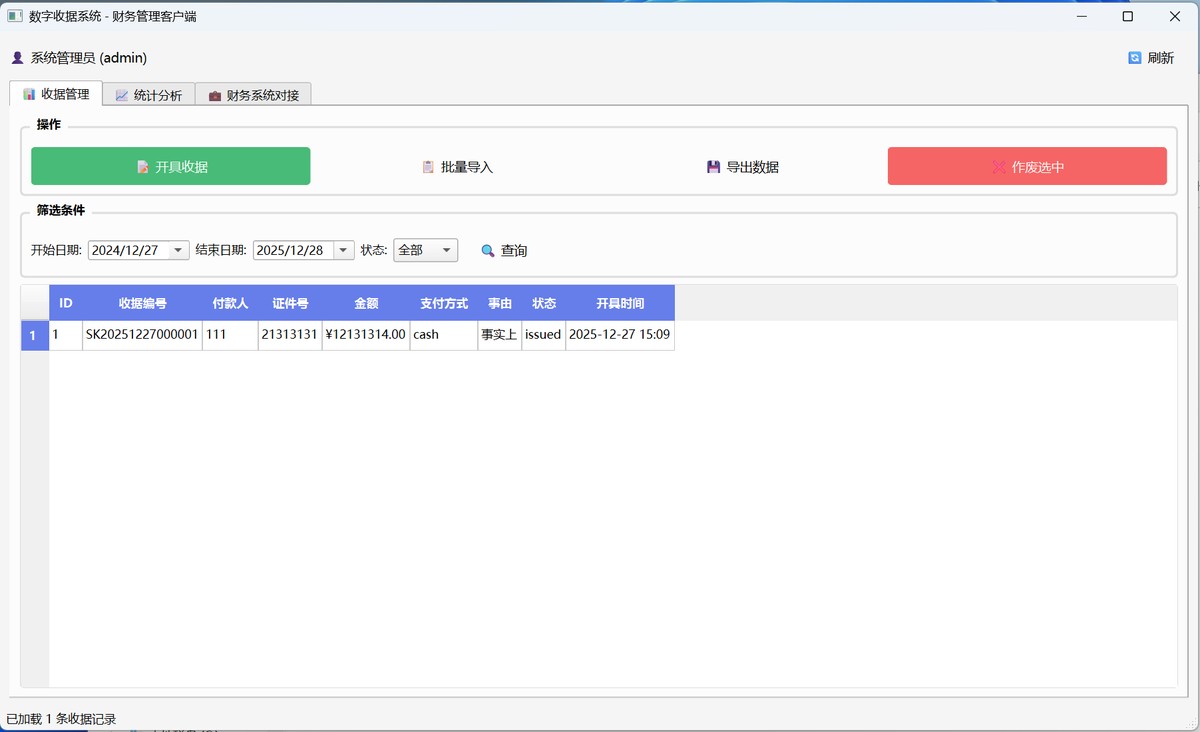Click the document icon beside 批量导入
Image resolution: width=1200 pixels, height=732 pixels.
[427, 166]
